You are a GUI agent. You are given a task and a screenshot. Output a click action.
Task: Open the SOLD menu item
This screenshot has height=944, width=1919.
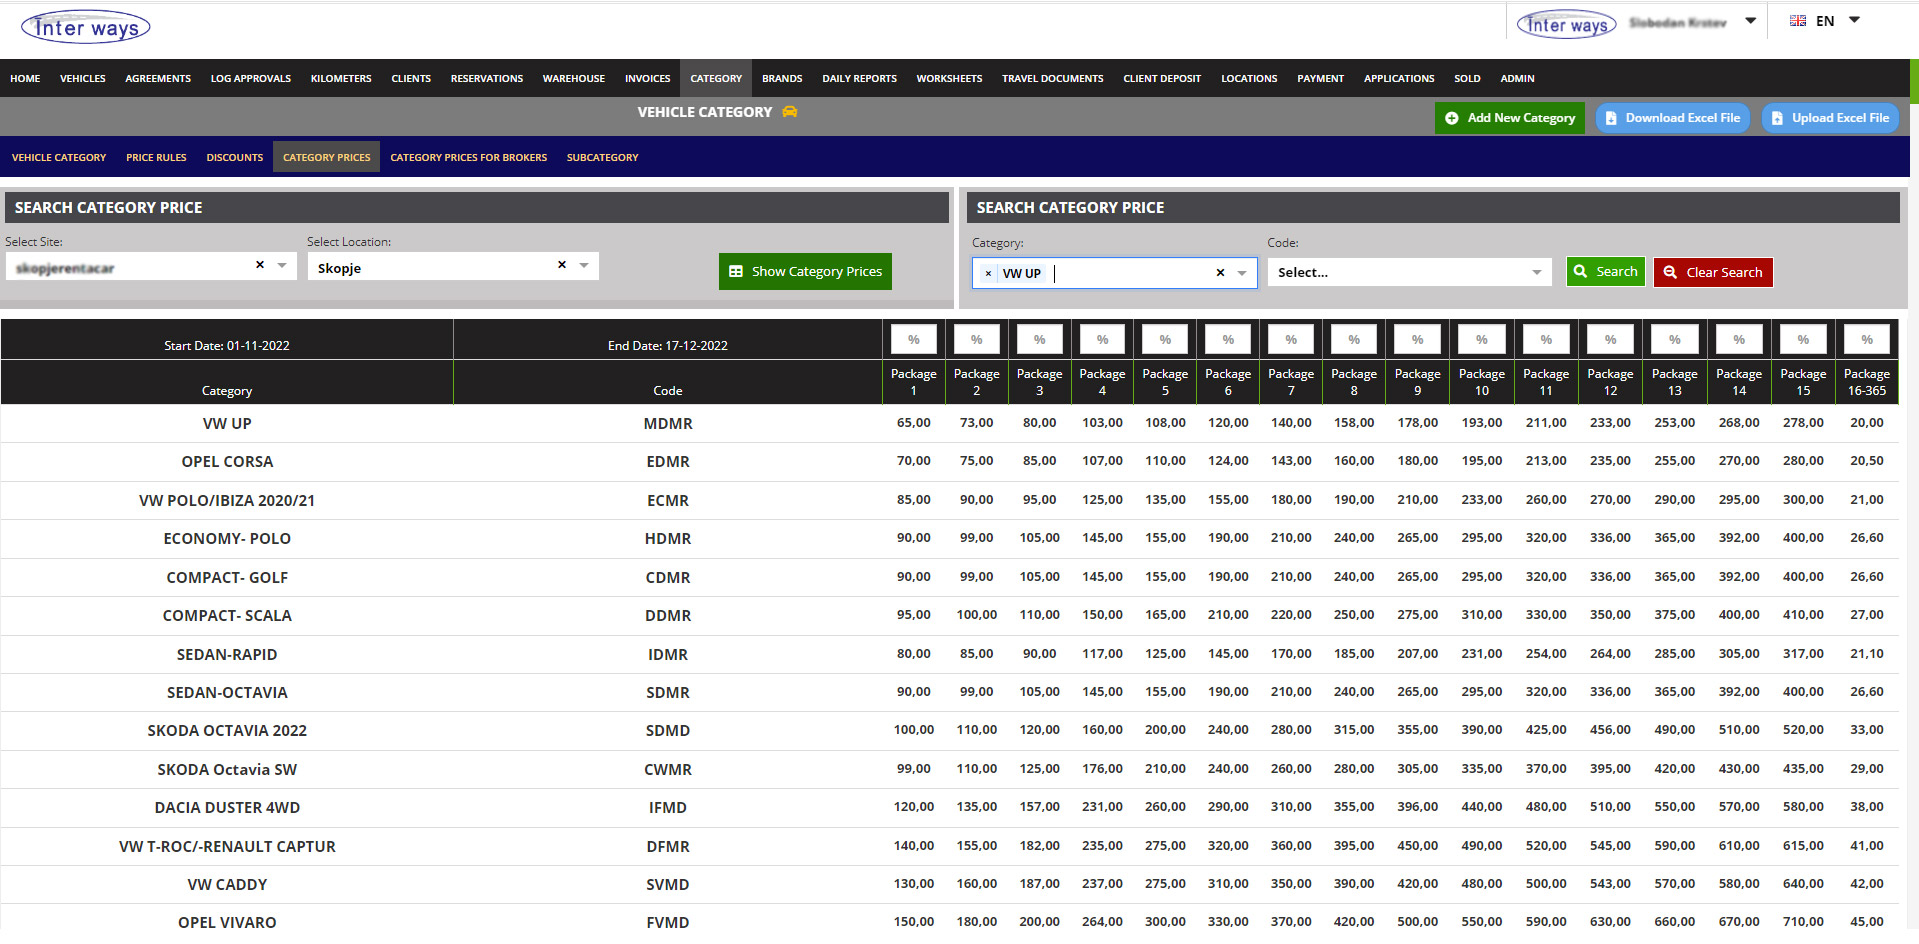1467,78
